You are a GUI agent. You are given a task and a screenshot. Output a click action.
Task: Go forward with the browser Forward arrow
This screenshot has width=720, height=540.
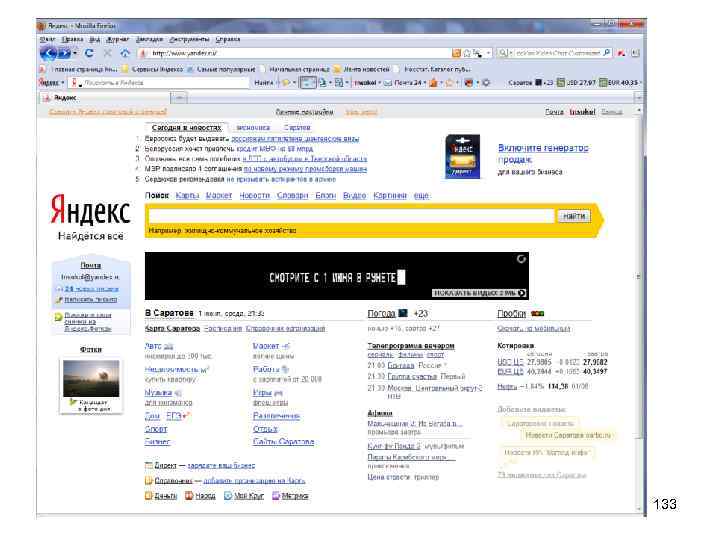(x=64, y=53)
